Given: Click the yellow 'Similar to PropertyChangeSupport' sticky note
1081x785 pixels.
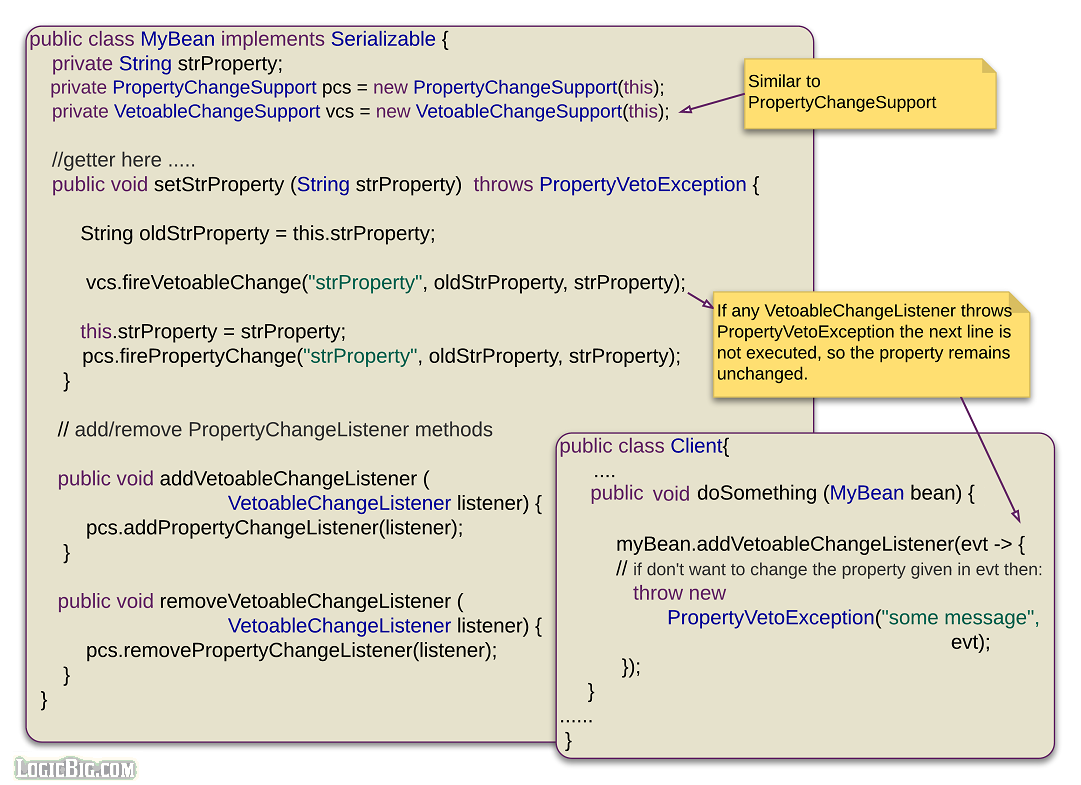Looking at the screenshot, I should point(866,92).
